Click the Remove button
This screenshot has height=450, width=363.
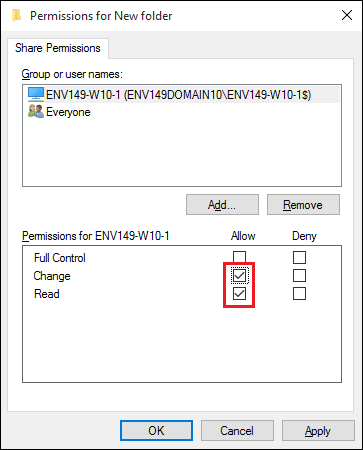tap(303, 205)
